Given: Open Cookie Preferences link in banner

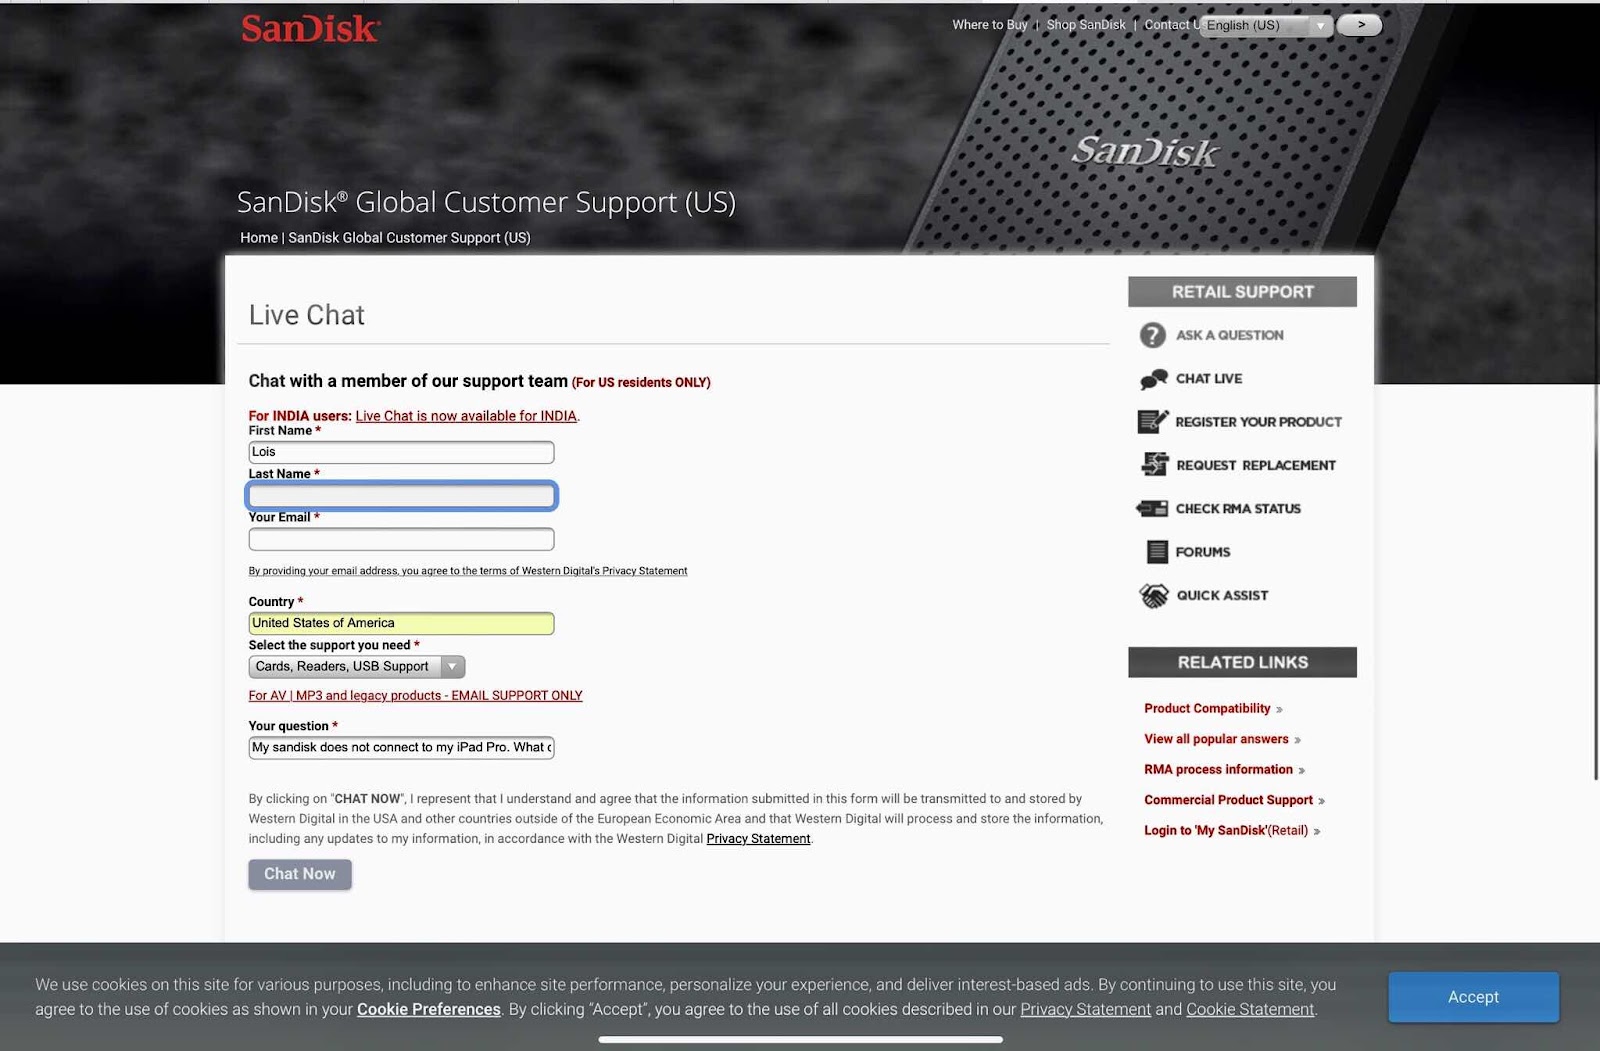Looking at the screenshot, I should (429, 1010).
